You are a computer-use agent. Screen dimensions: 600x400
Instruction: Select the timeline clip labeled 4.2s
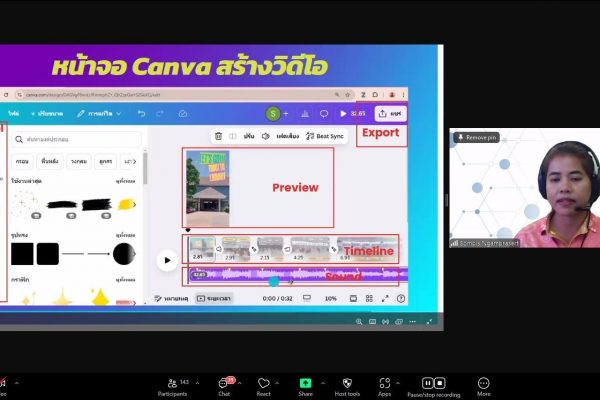tap(310, 249)
